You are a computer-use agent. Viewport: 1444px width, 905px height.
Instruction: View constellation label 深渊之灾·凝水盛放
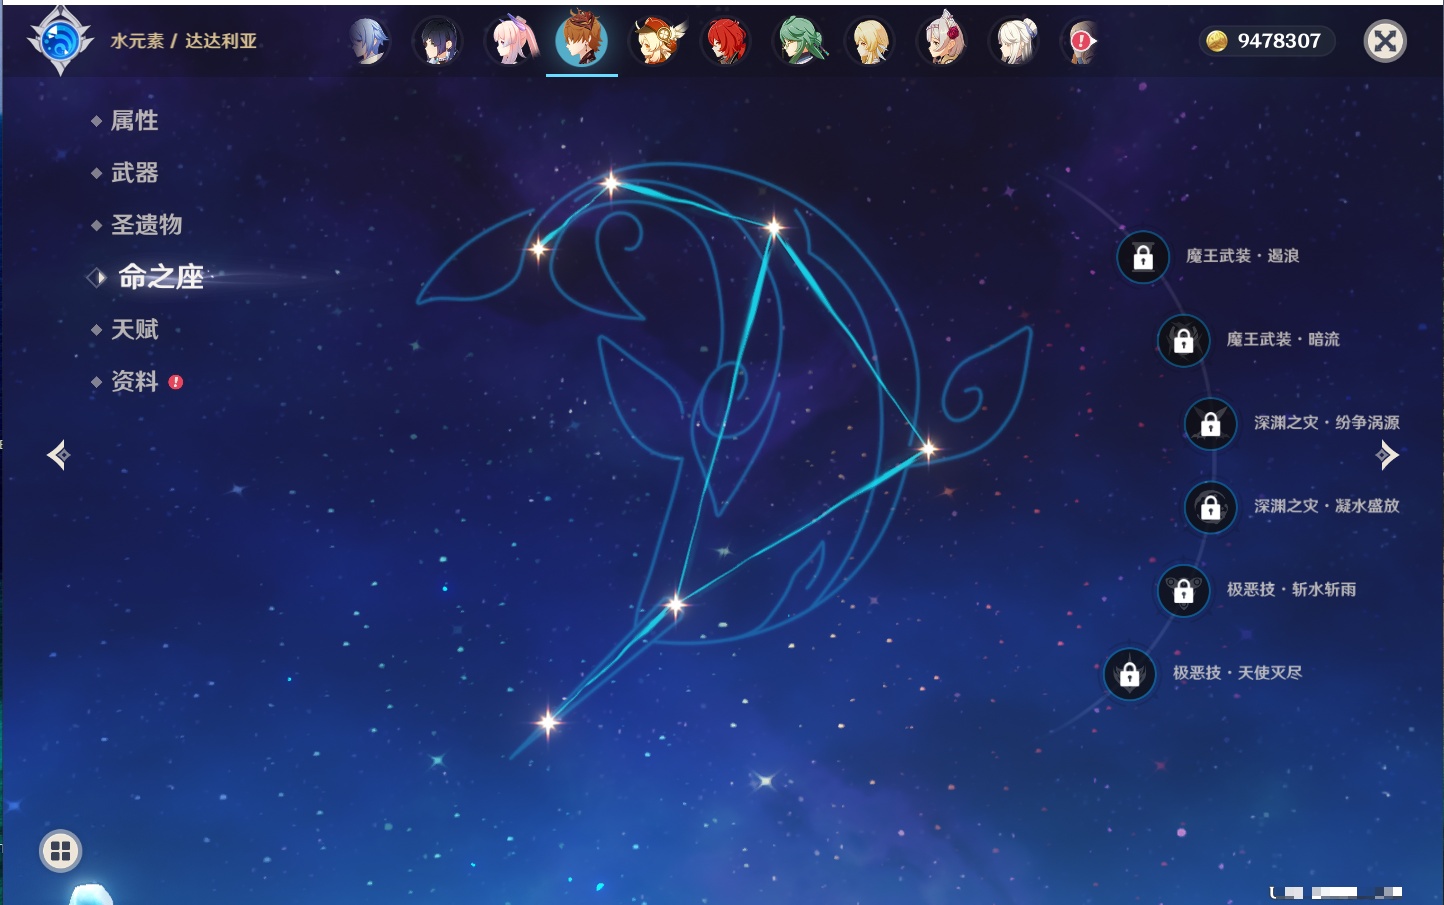(1327, 506)
